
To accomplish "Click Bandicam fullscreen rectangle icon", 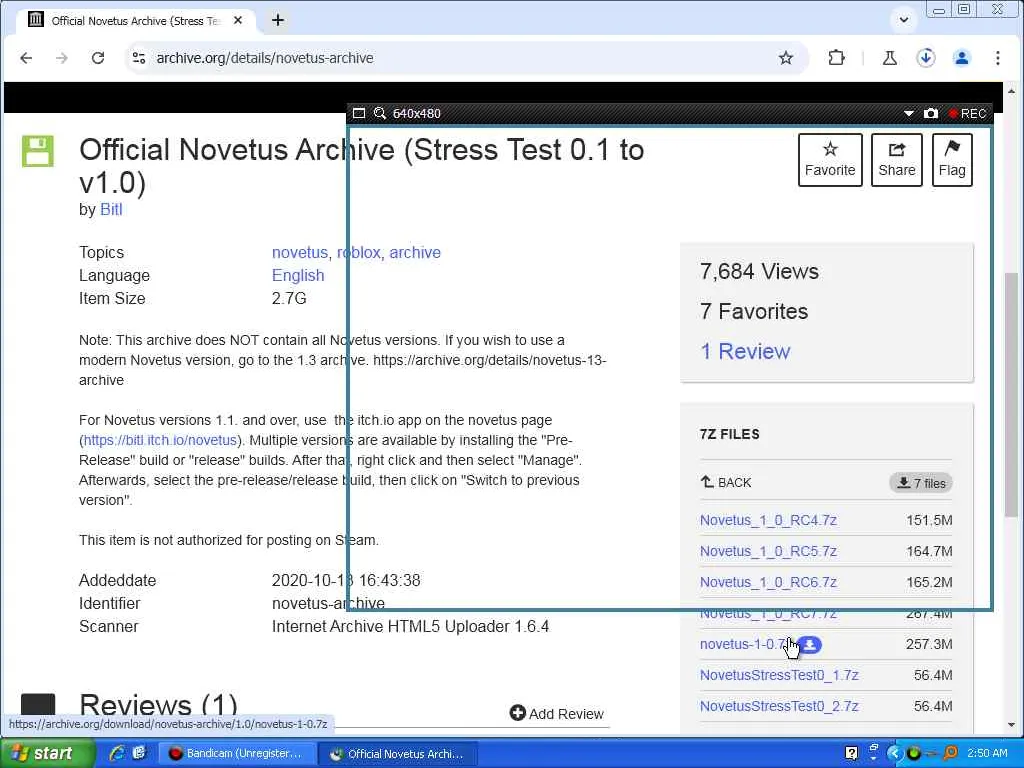I will [x=359, y=113].
